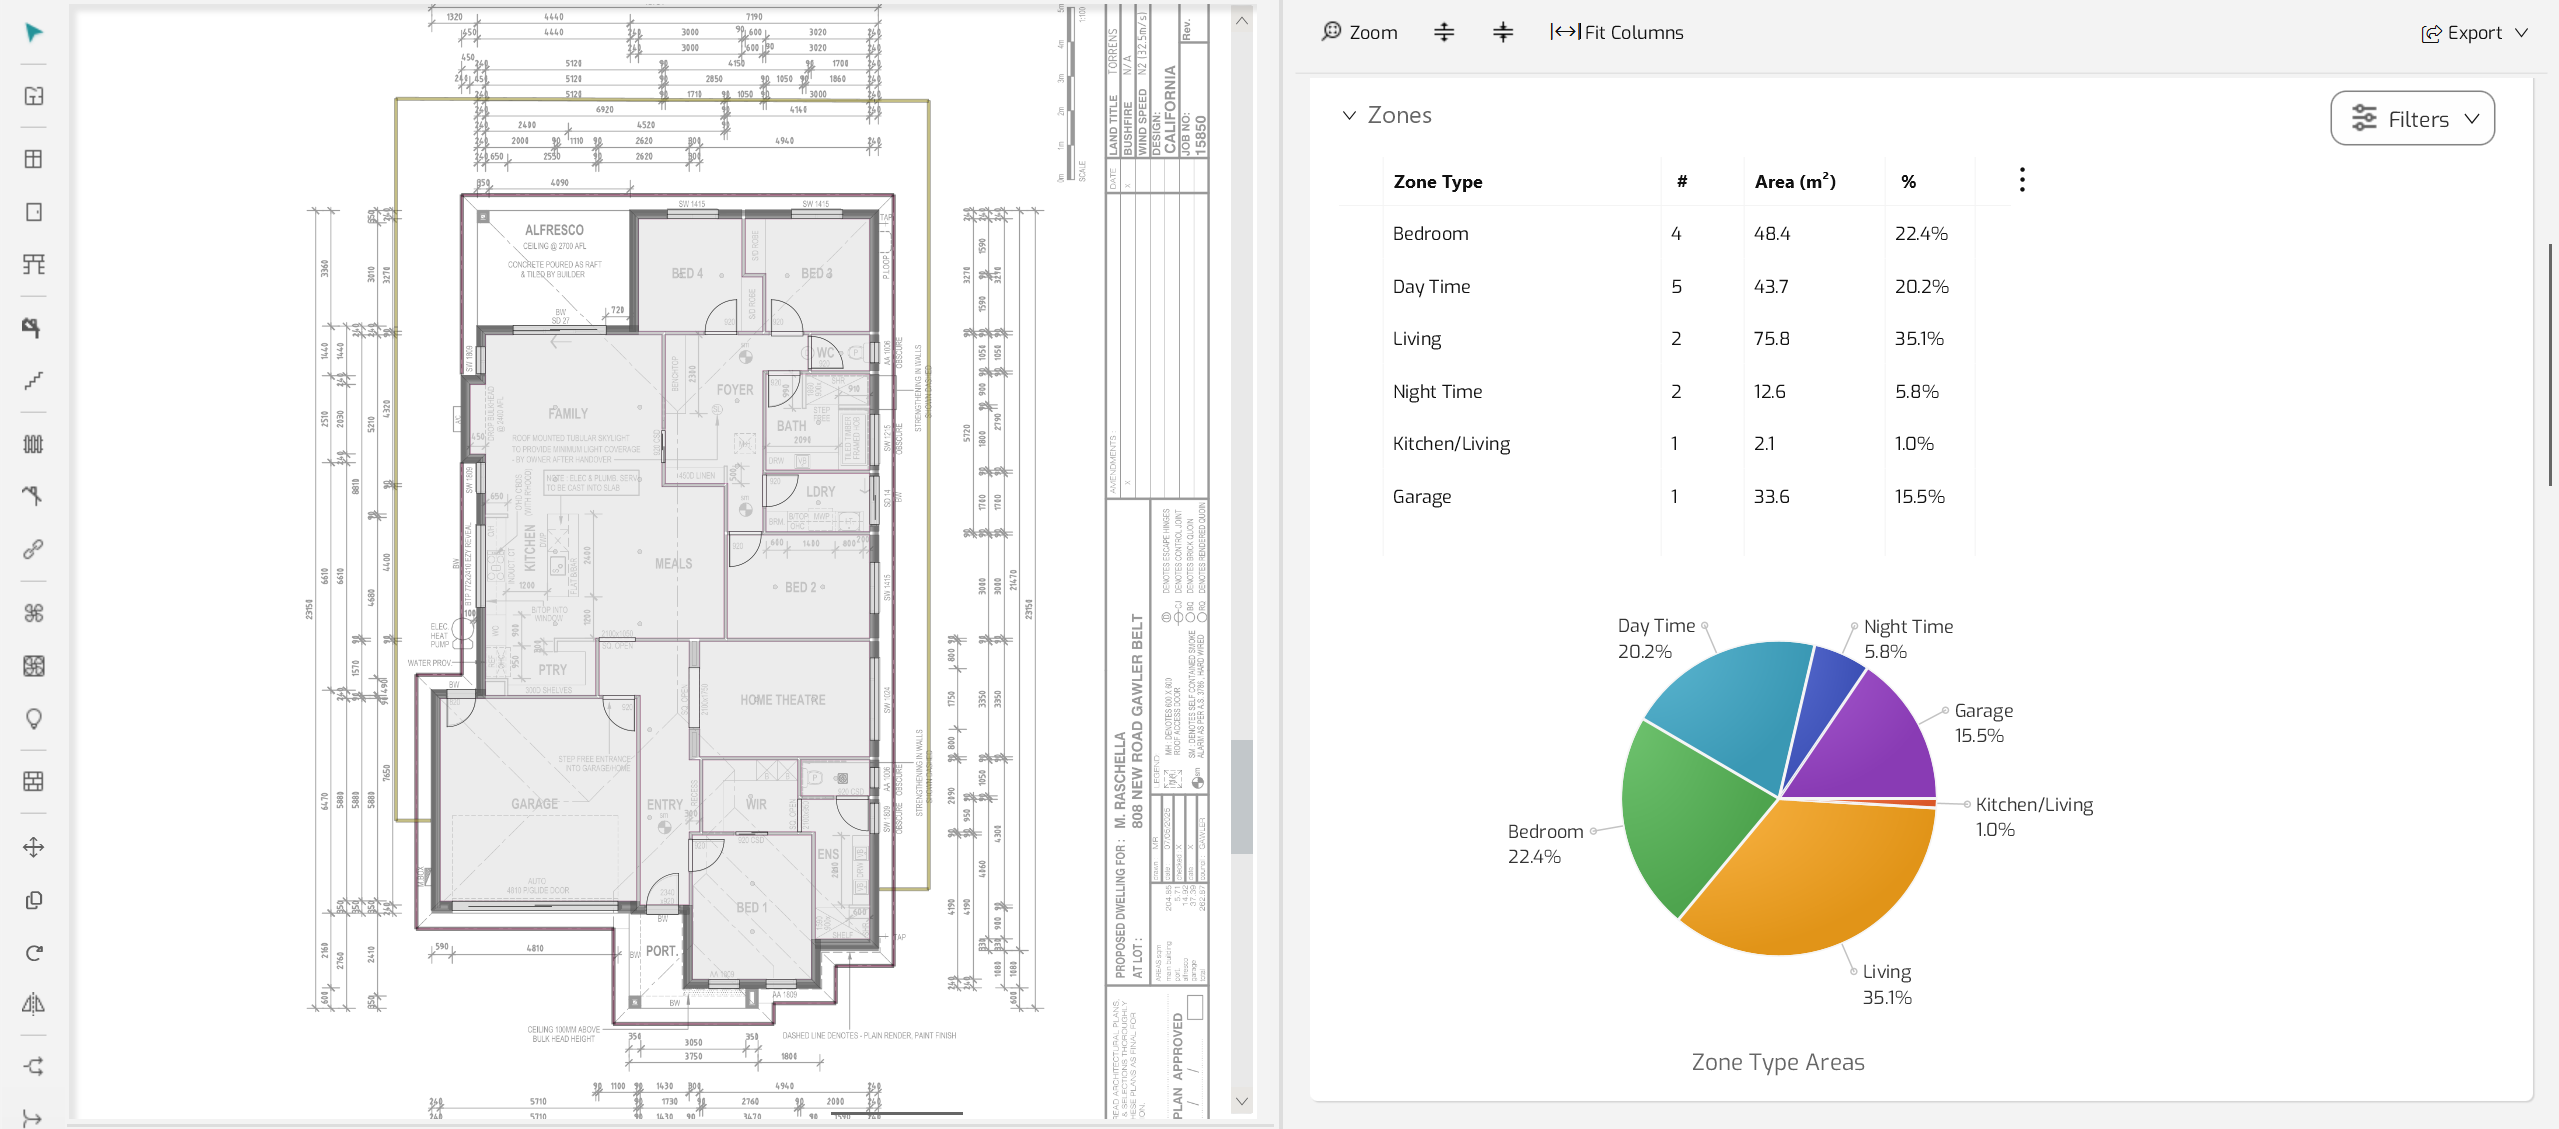2559x1129 pixels.
Task: Select the exhaust fan vent tool
Action: (x=33, y=666)
